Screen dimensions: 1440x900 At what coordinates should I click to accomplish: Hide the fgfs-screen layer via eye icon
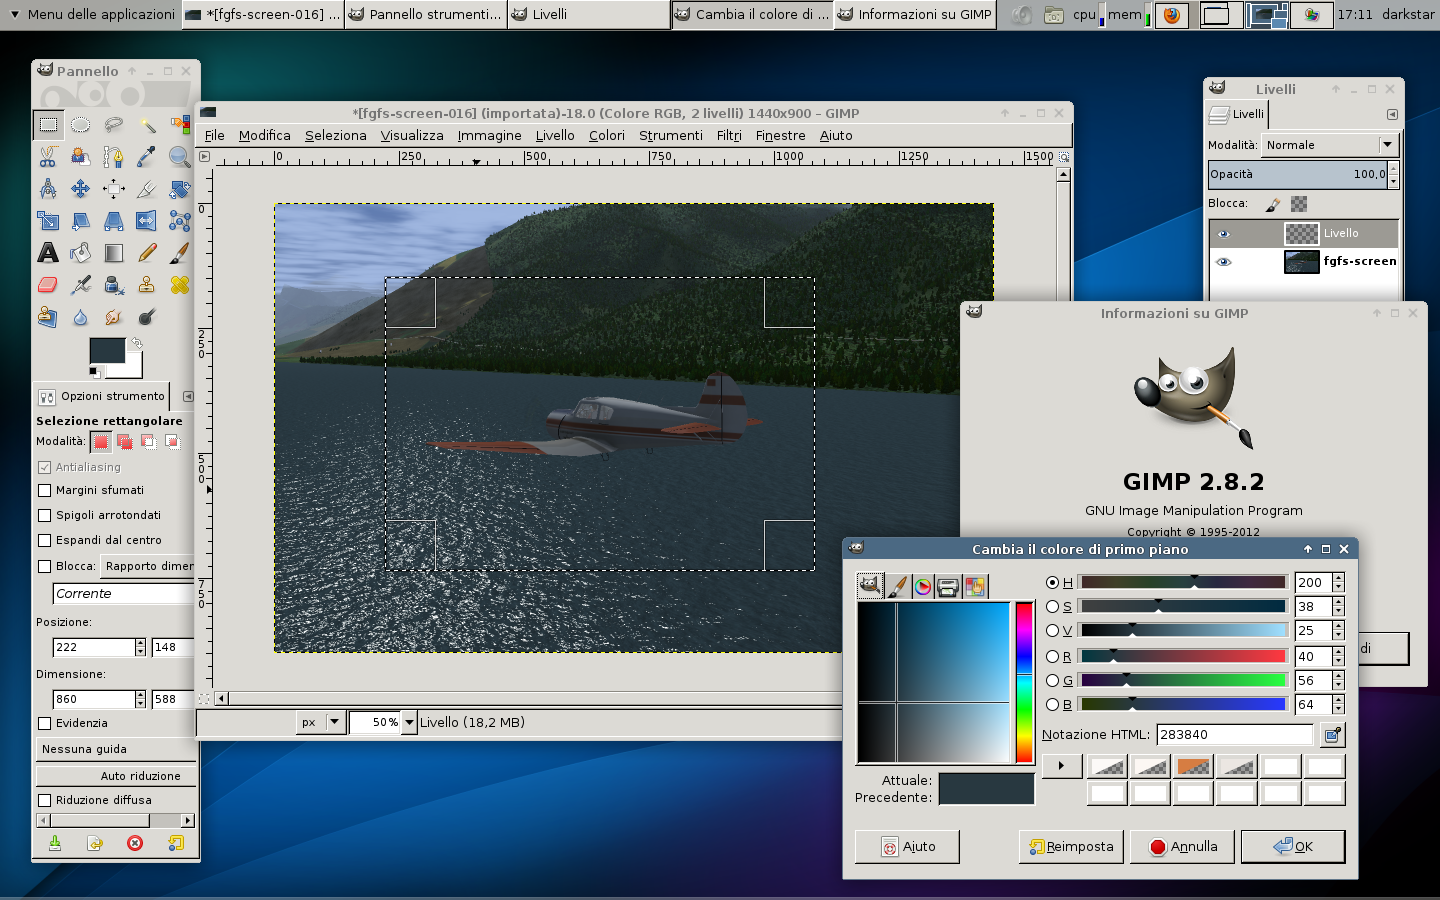(1223, 262)
